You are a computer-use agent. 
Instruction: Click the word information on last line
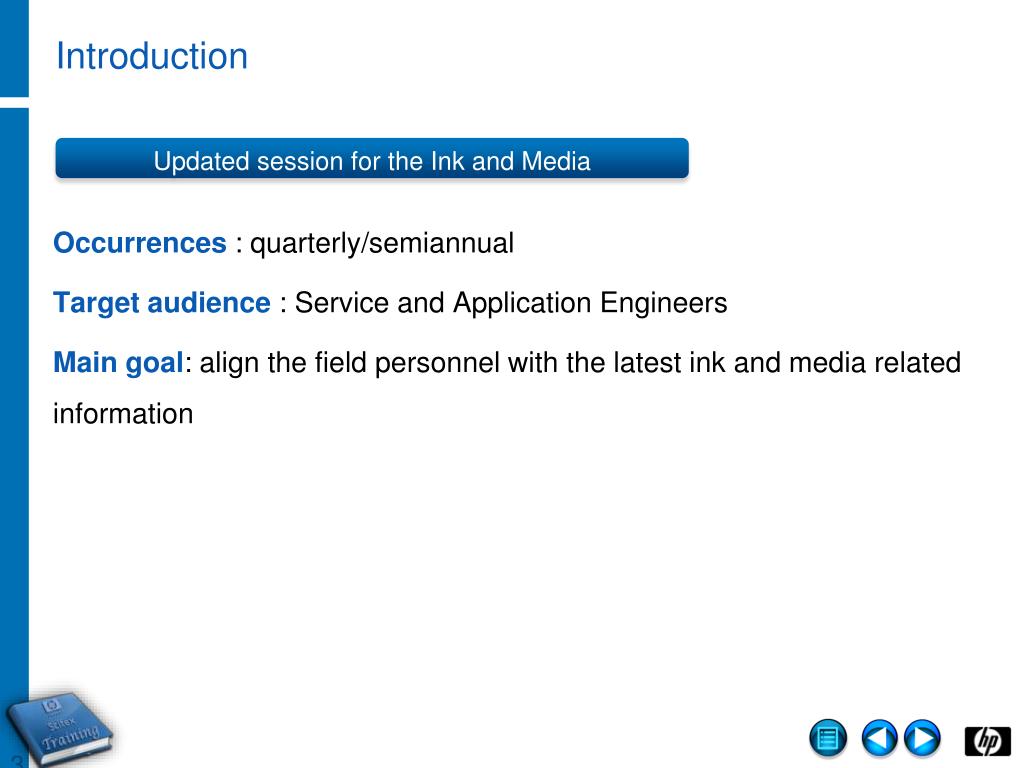pos(123,414)
